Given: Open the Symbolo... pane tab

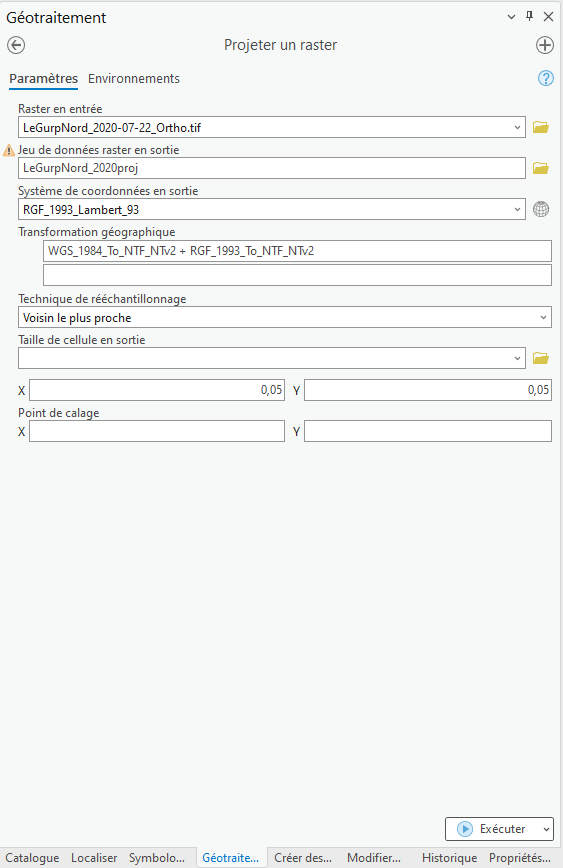Looking at the screenshot, I should [157, 857].
